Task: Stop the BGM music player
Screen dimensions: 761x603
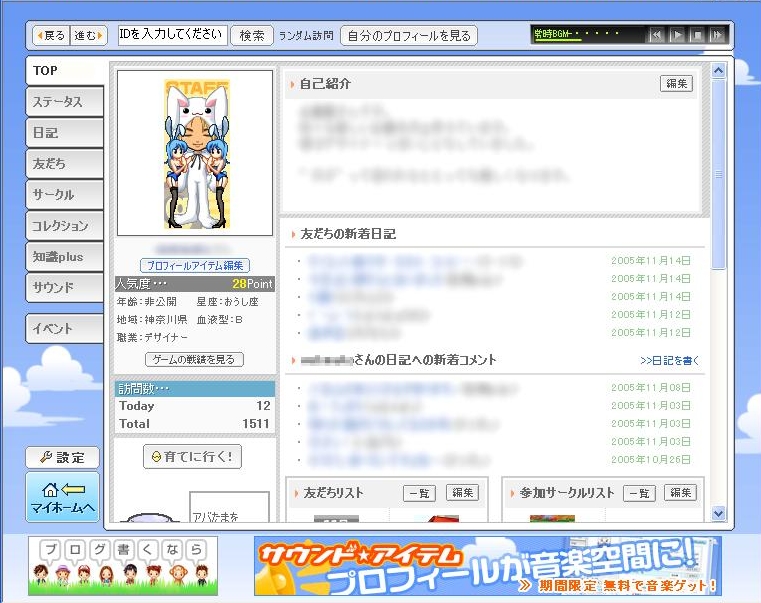Action: click(x=698, y=35)
